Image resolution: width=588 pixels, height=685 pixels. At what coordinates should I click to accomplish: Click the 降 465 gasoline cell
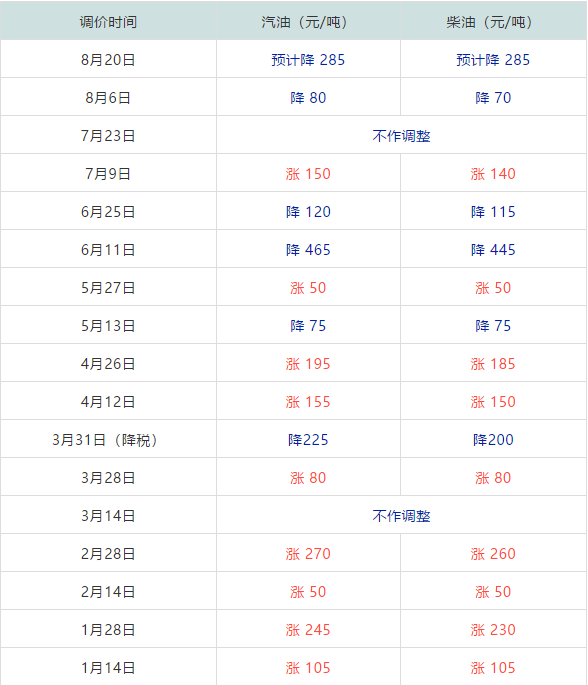(308, 250)
